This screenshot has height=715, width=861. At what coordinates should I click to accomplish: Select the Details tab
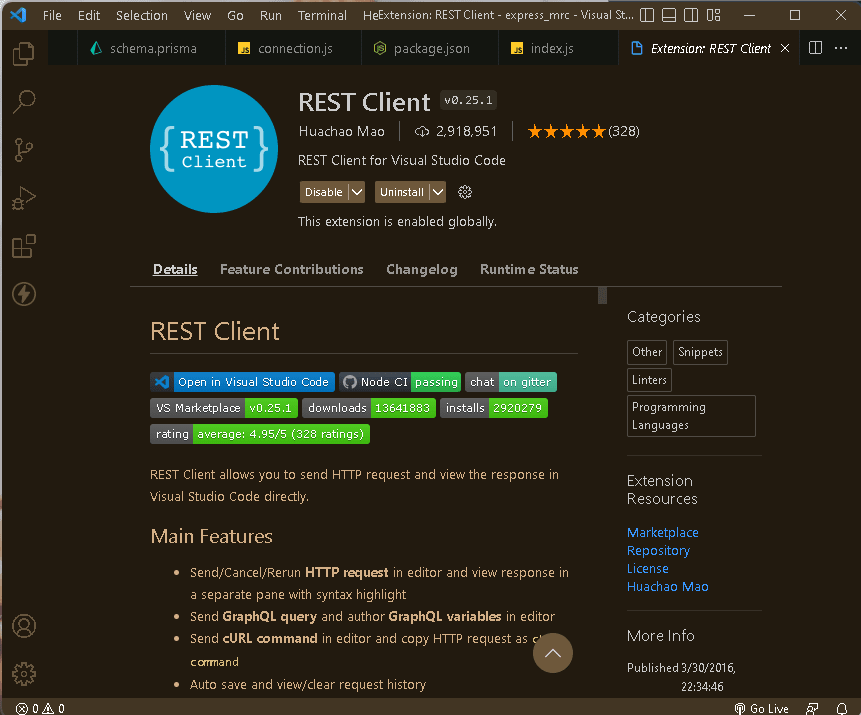click(x=175, y=269)
